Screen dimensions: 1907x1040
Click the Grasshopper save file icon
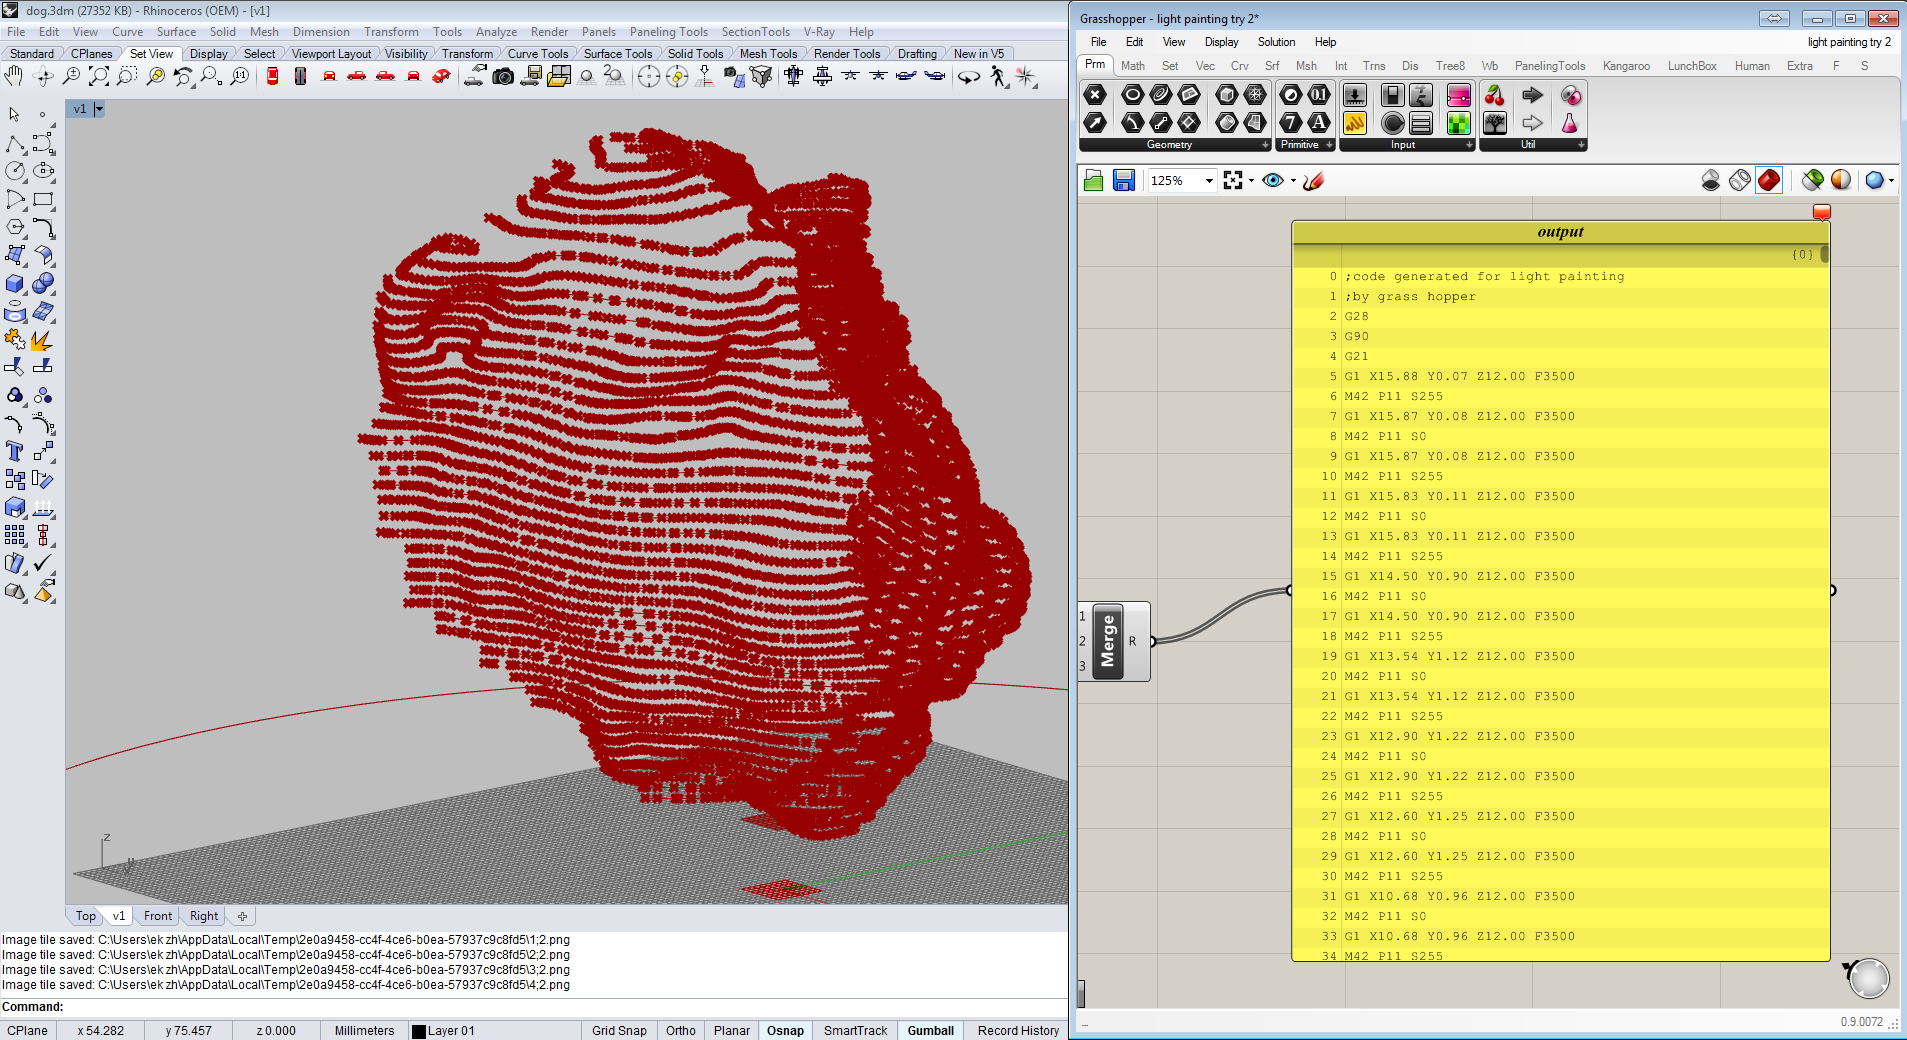[x=1124, y=180]
